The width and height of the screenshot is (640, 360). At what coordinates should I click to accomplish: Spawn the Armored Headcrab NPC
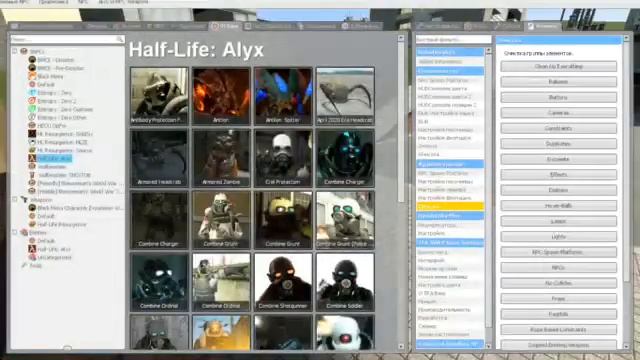(x=159, y=158)
